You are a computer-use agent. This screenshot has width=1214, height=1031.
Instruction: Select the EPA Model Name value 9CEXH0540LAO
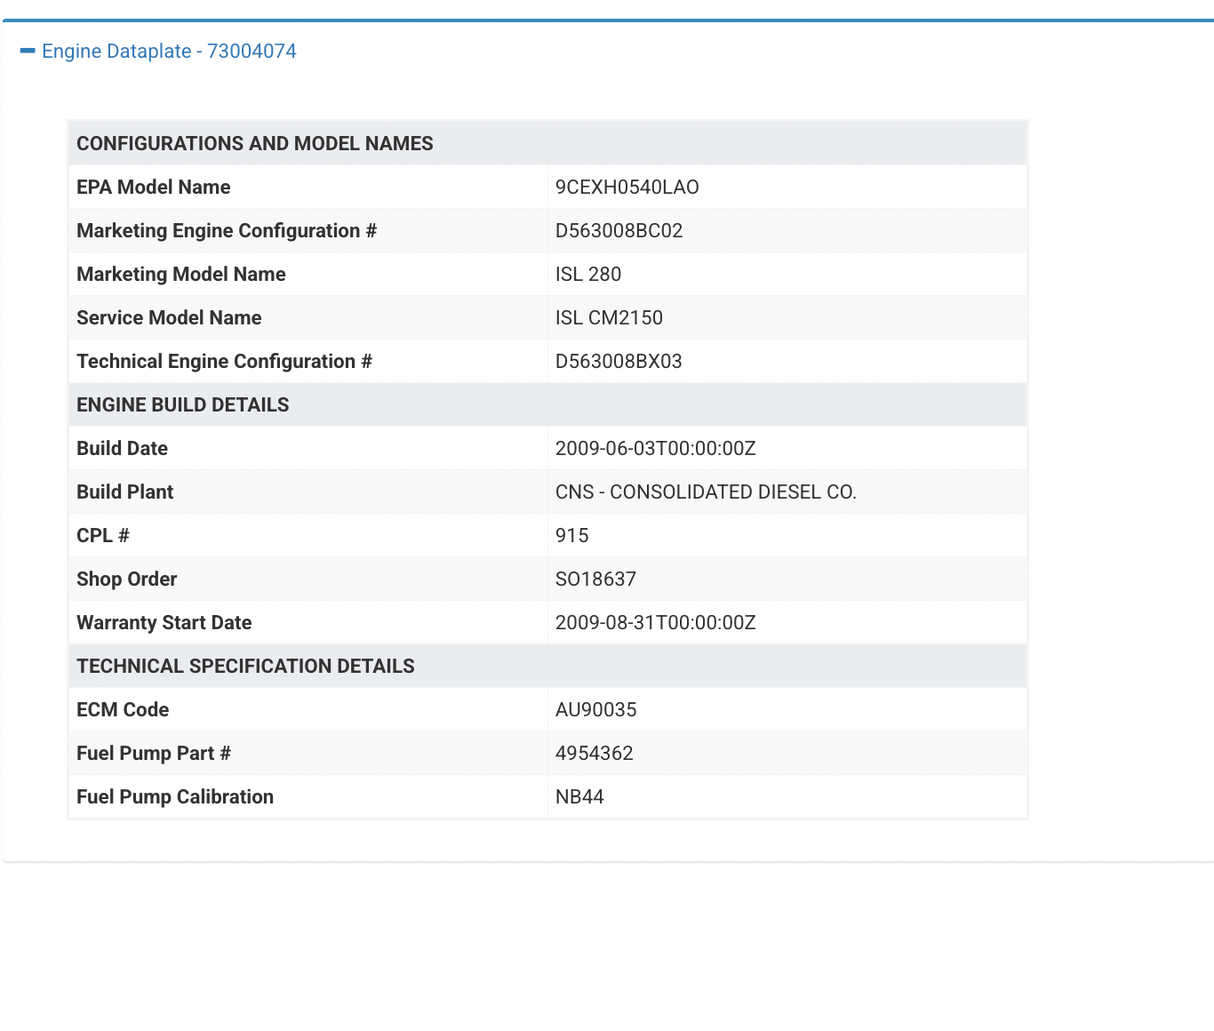(x=627, y=187)
